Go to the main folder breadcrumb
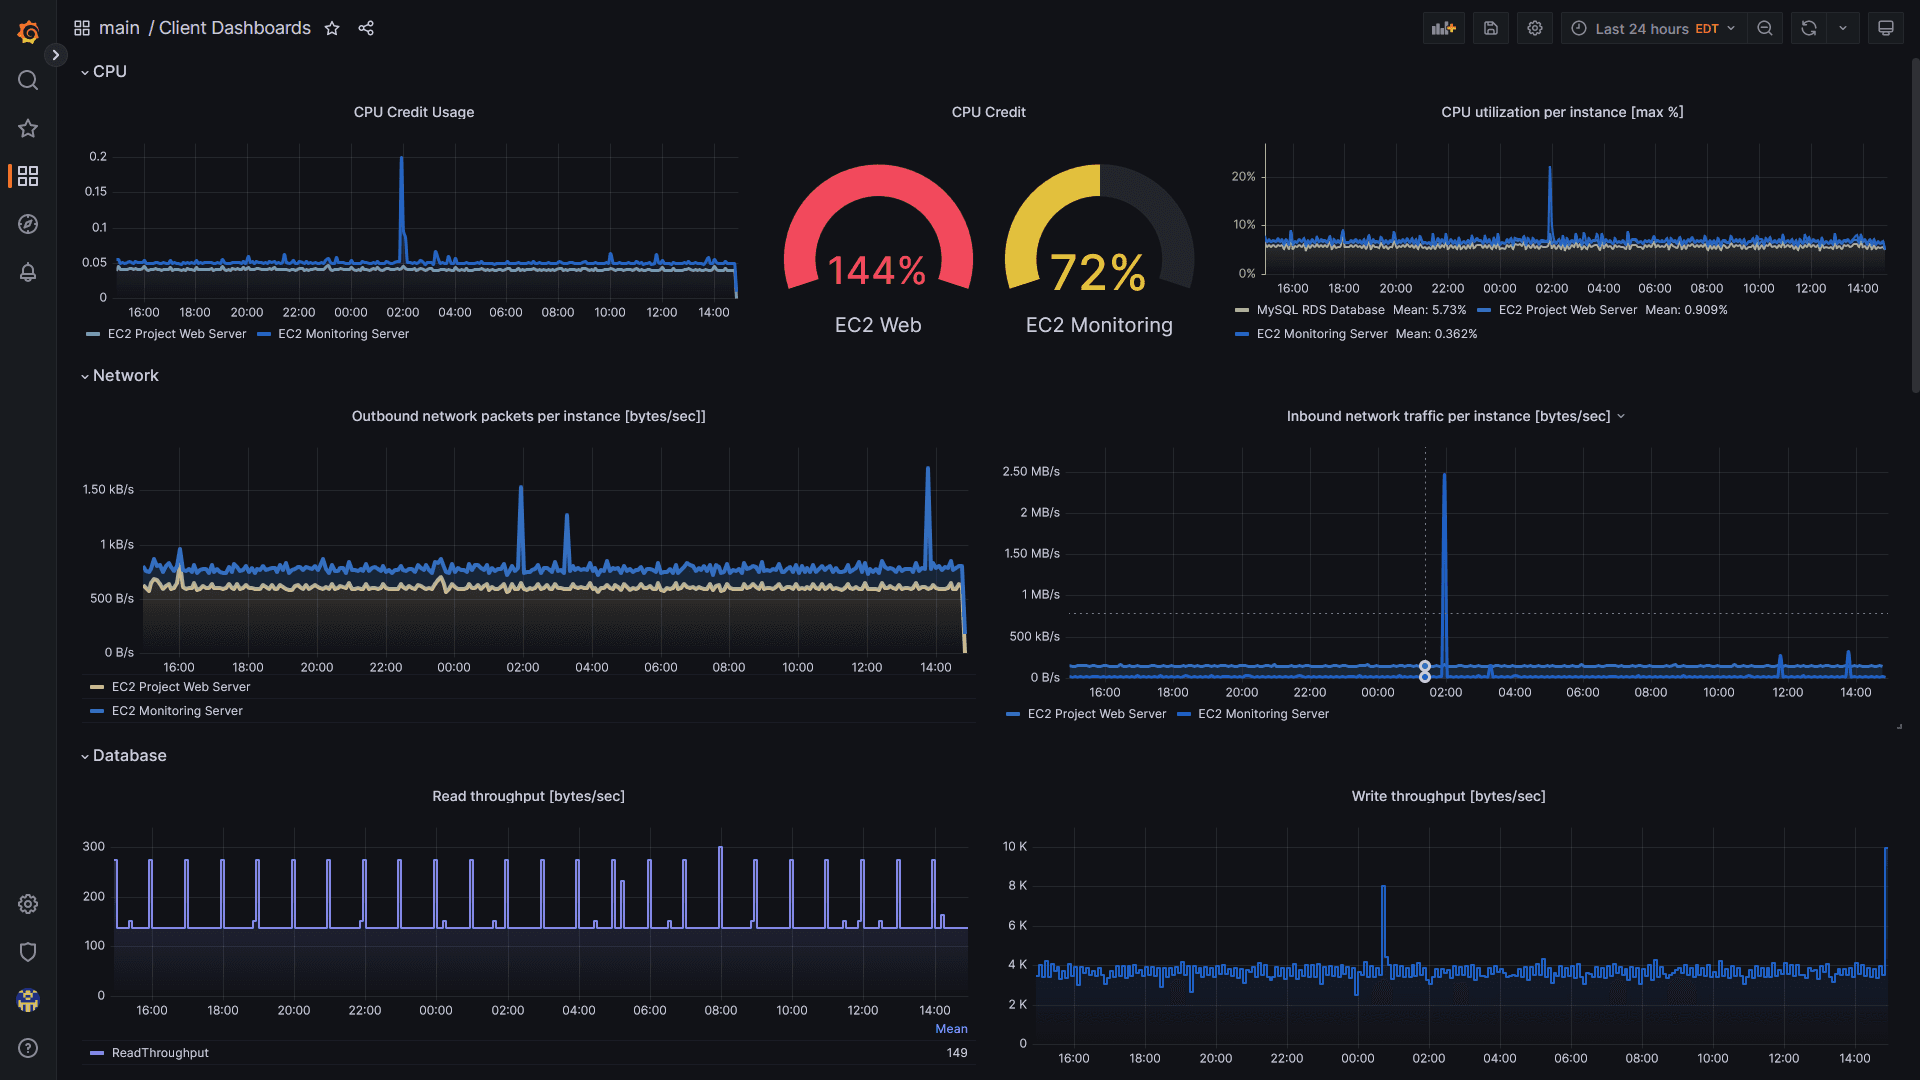 [x=119, y=28]
